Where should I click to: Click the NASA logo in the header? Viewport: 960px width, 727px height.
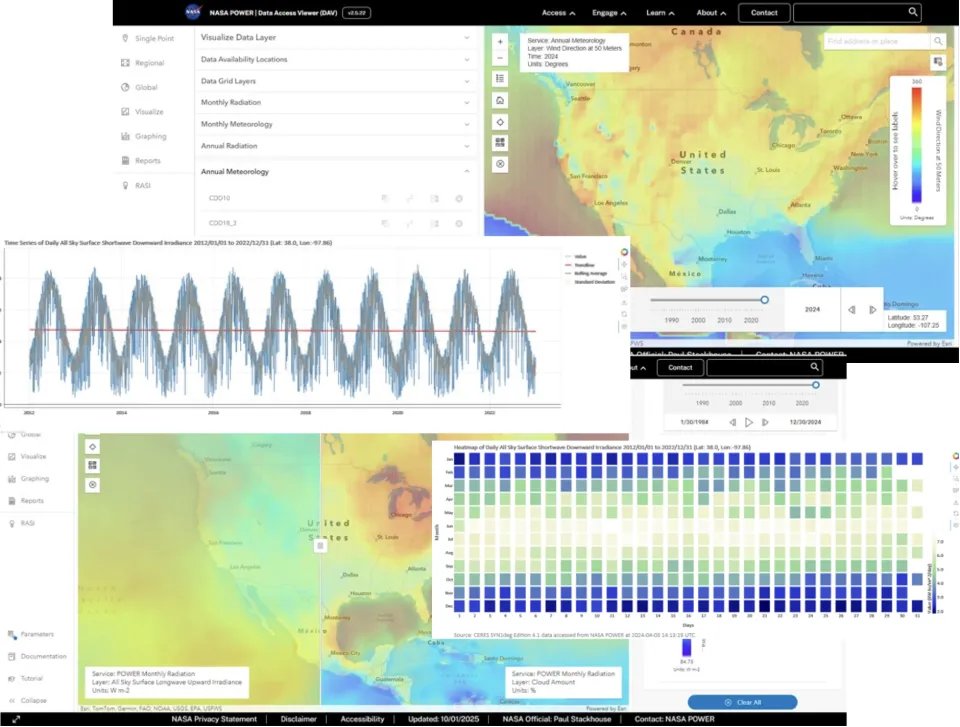193,12
